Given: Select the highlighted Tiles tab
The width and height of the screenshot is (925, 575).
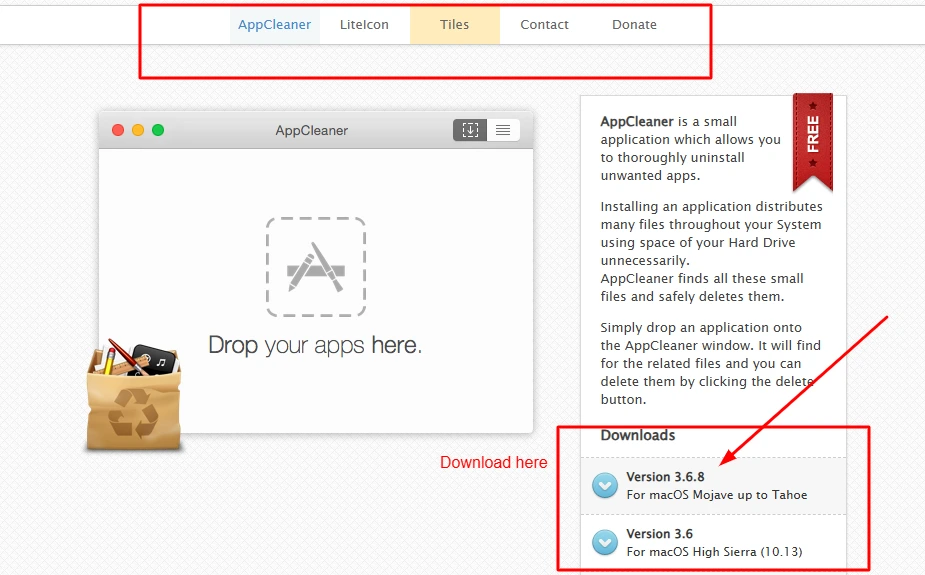Looking at the screenshot, I should coord(454,24).
